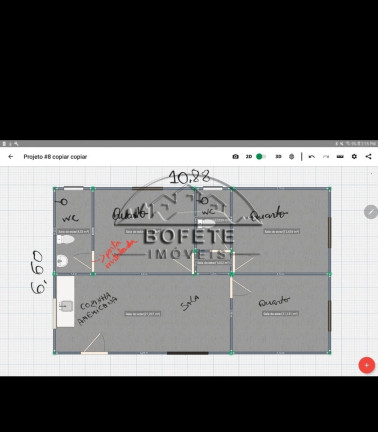Select the kitchen sink in Cozinha Americana

pyautogui.click(x=66, y=306)
